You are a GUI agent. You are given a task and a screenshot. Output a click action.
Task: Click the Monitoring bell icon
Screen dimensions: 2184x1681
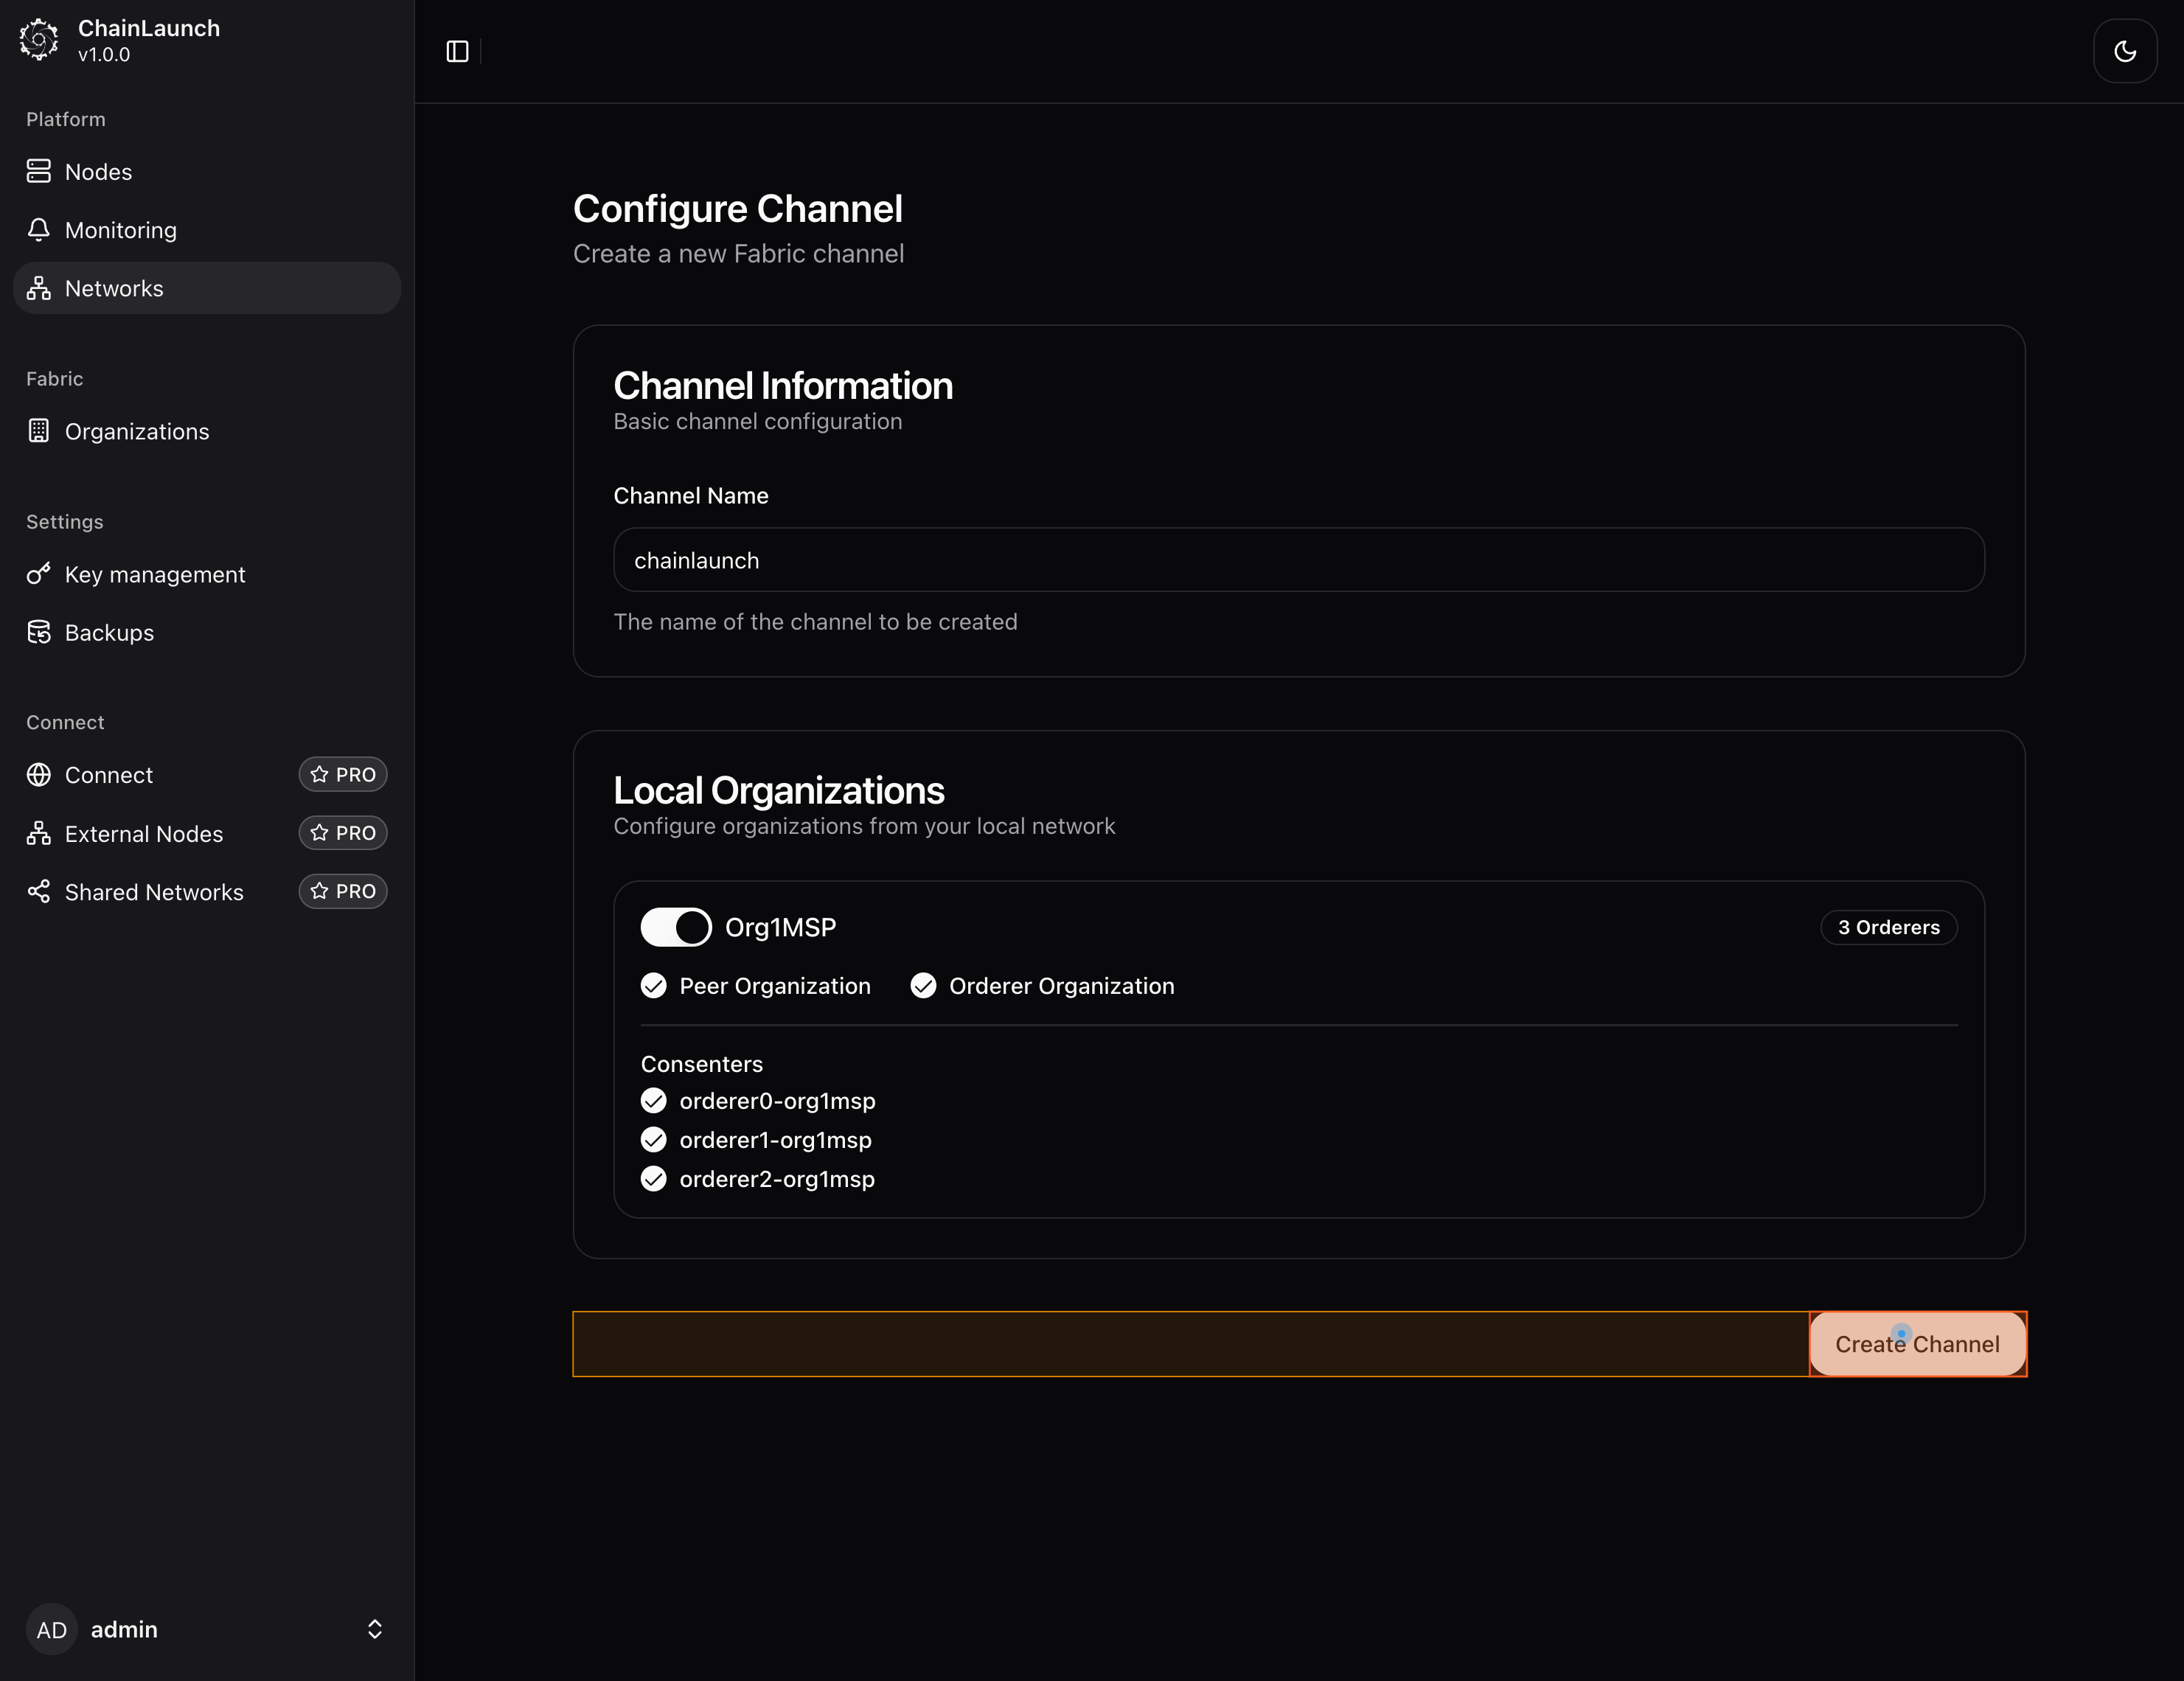(x=39, y=230)
